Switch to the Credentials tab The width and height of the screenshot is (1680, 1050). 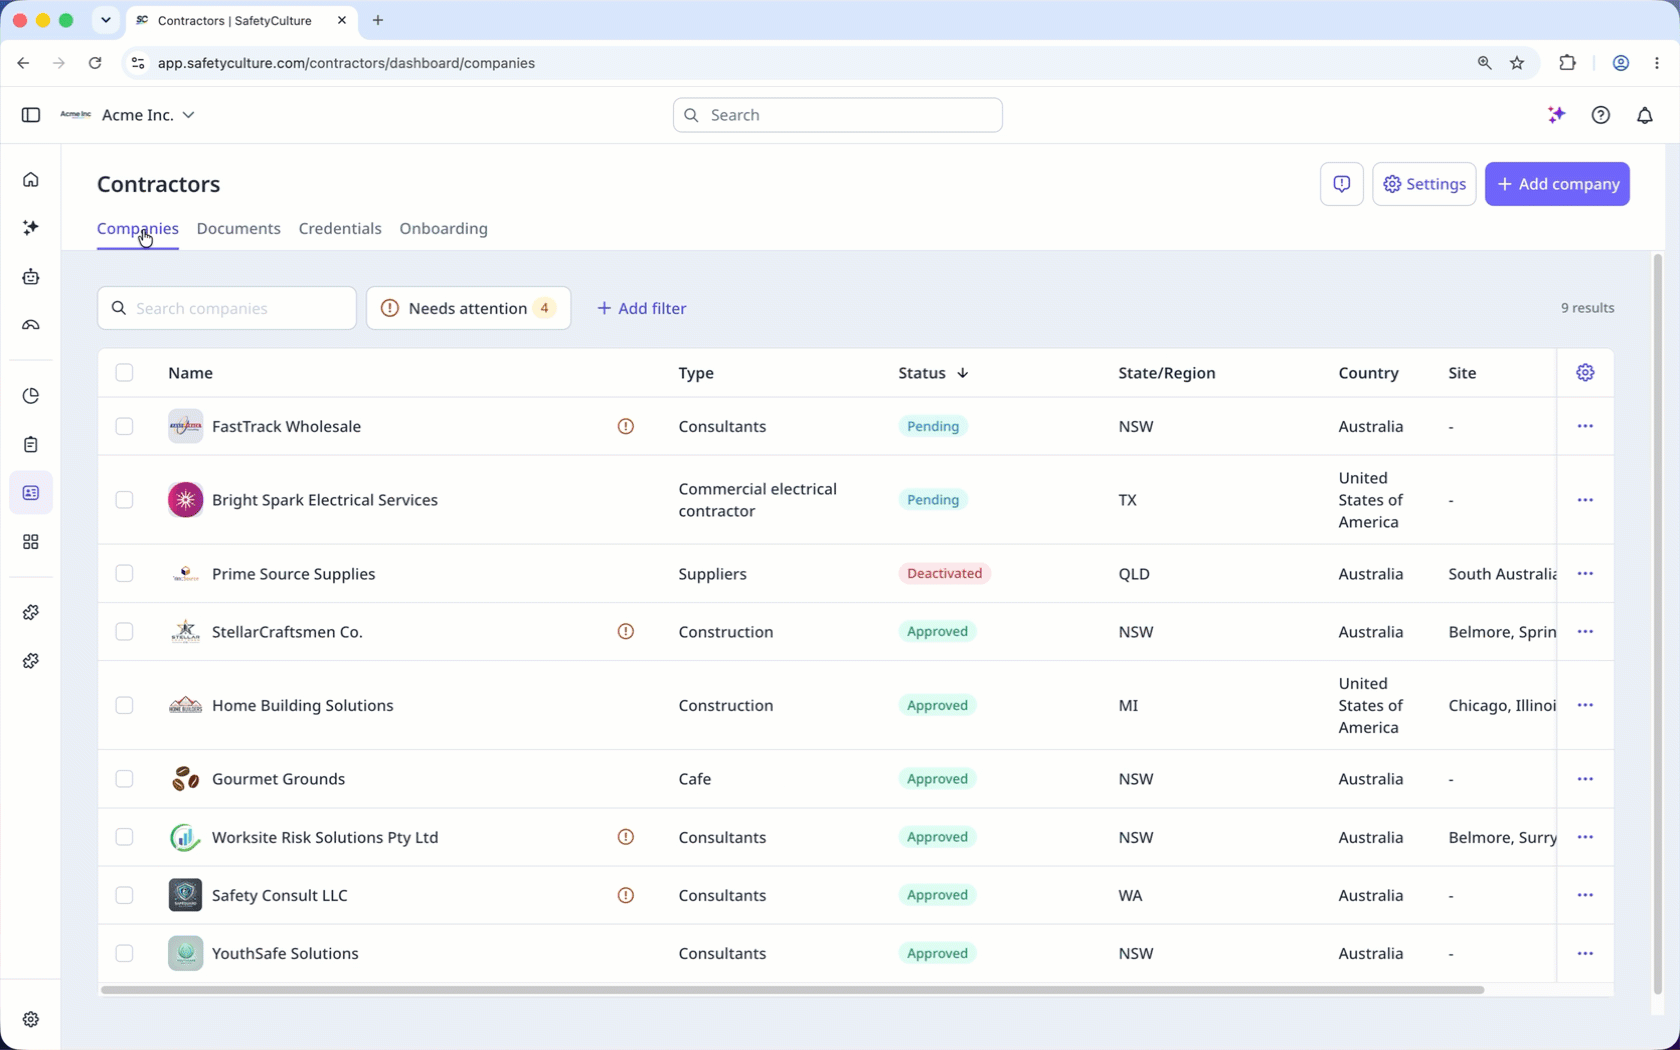tap(340, 229)
